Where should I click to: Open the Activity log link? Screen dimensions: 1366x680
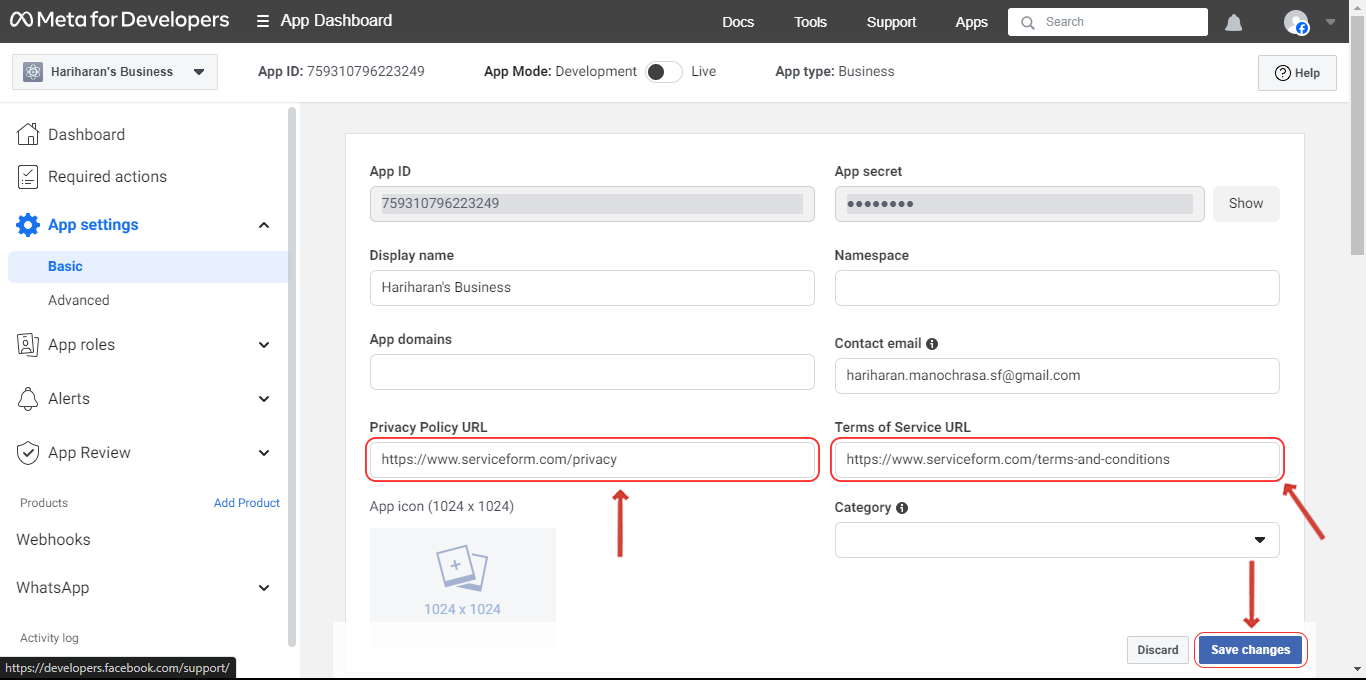[49, 638]
